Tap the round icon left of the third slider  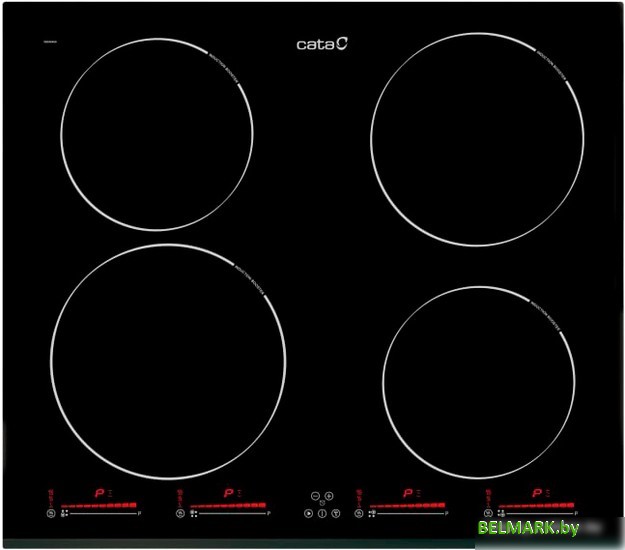358,513
